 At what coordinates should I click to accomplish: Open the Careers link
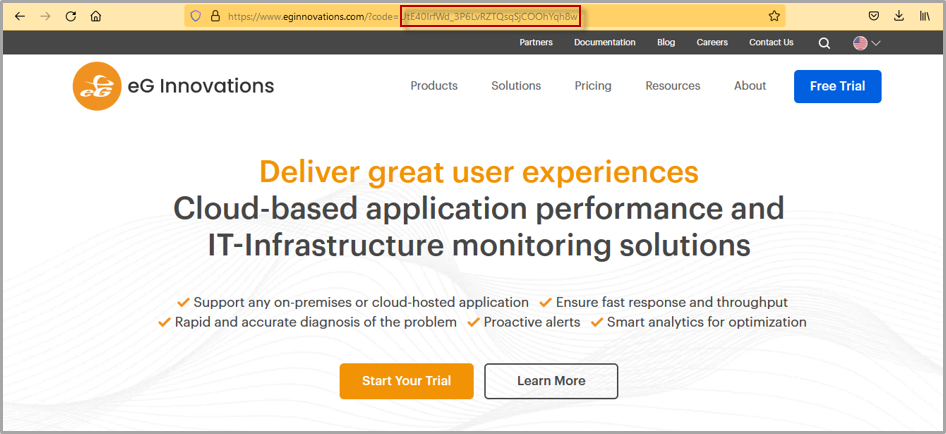(x=712, y=42)
